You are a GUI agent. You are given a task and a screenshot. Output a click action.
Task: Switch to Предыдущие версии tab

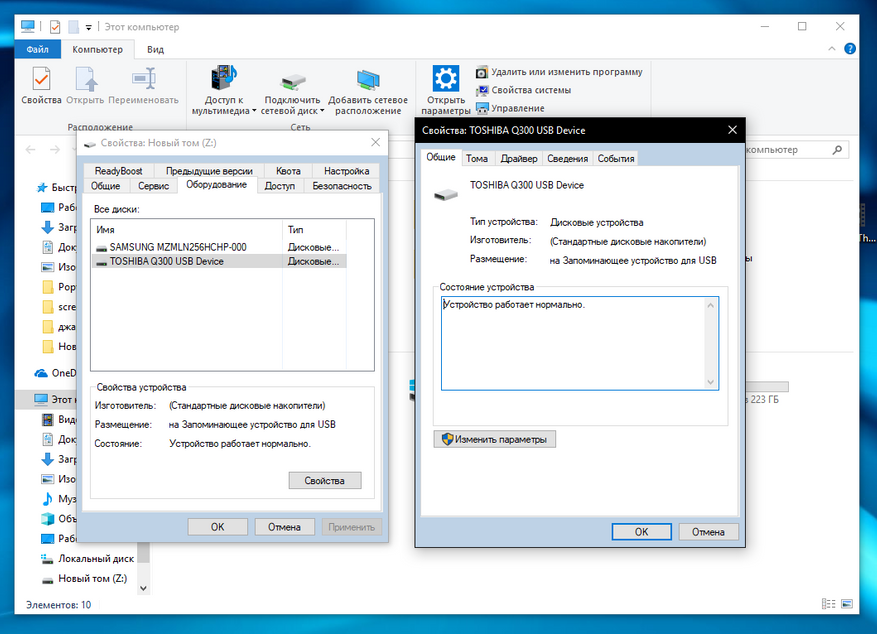coord(209,171)
